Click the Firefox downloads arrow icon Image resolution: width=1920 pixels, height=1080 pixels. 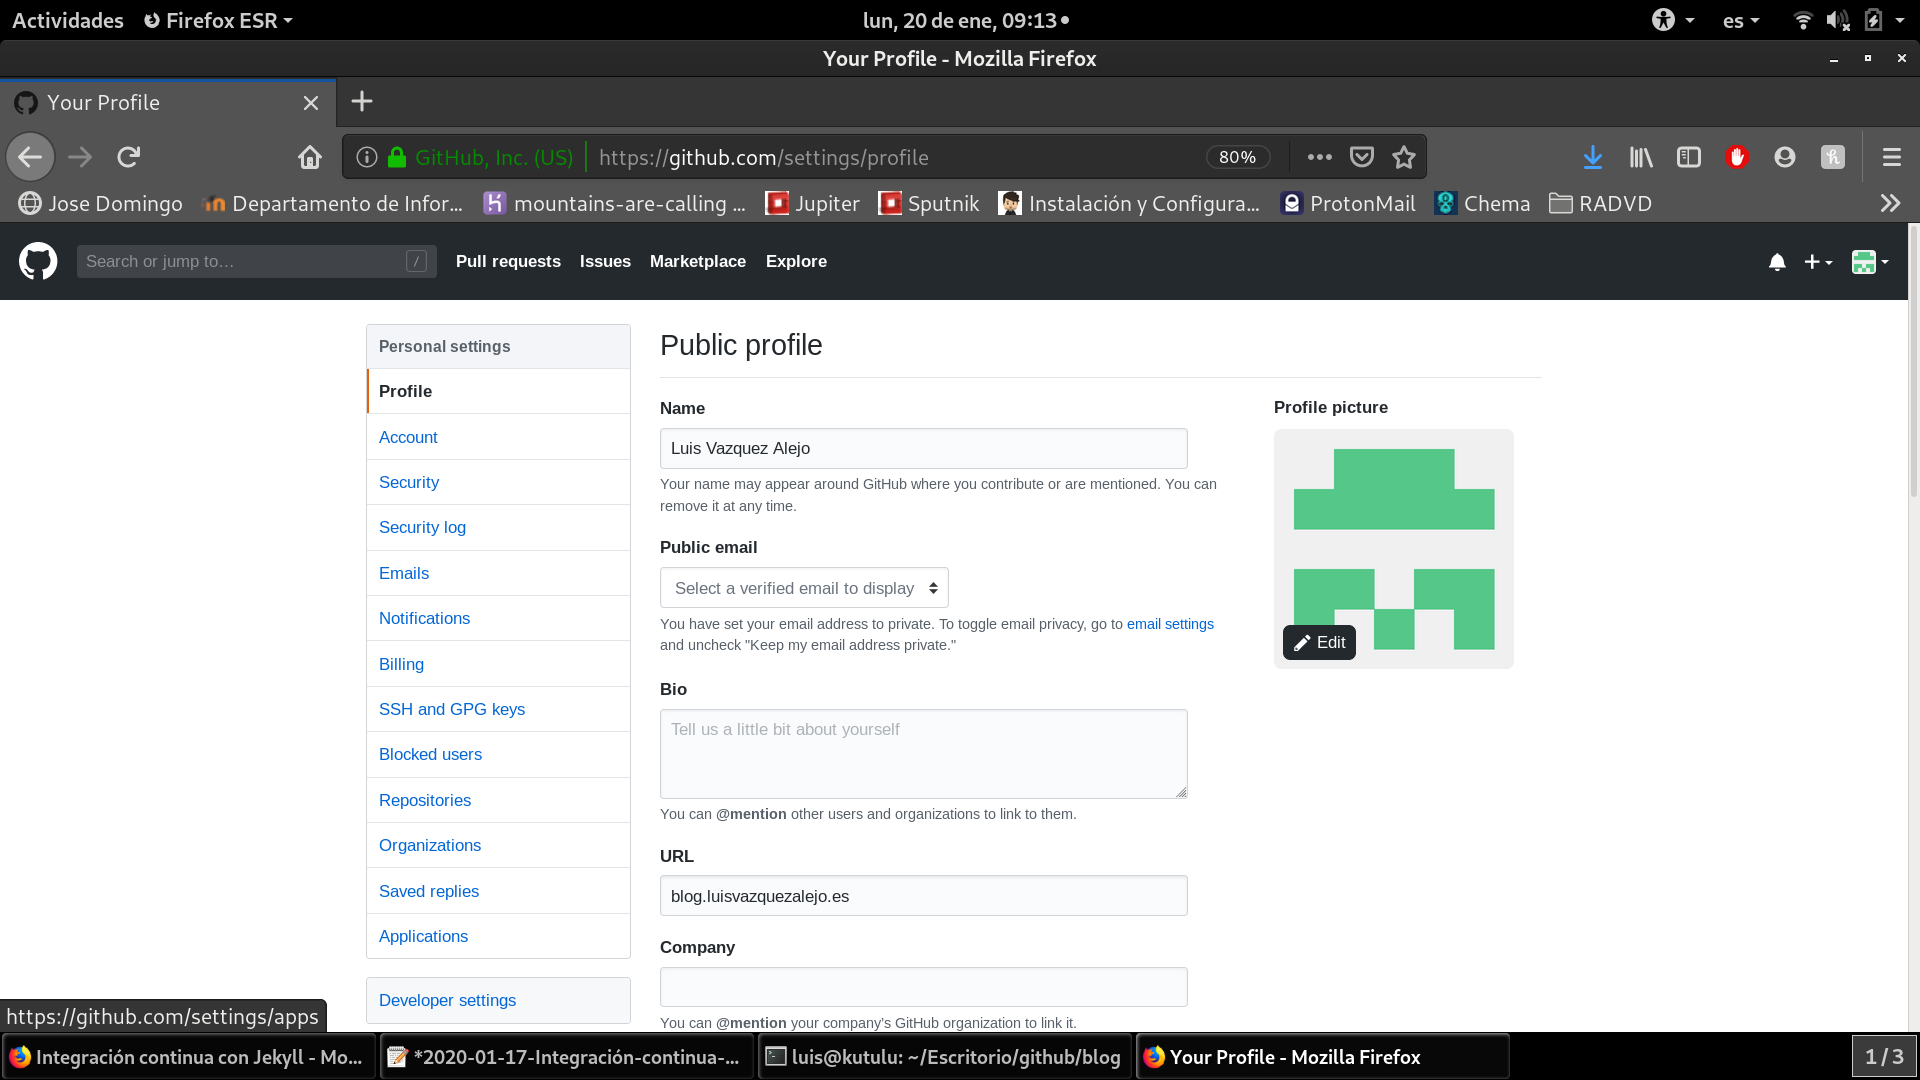click(1593, 157)
